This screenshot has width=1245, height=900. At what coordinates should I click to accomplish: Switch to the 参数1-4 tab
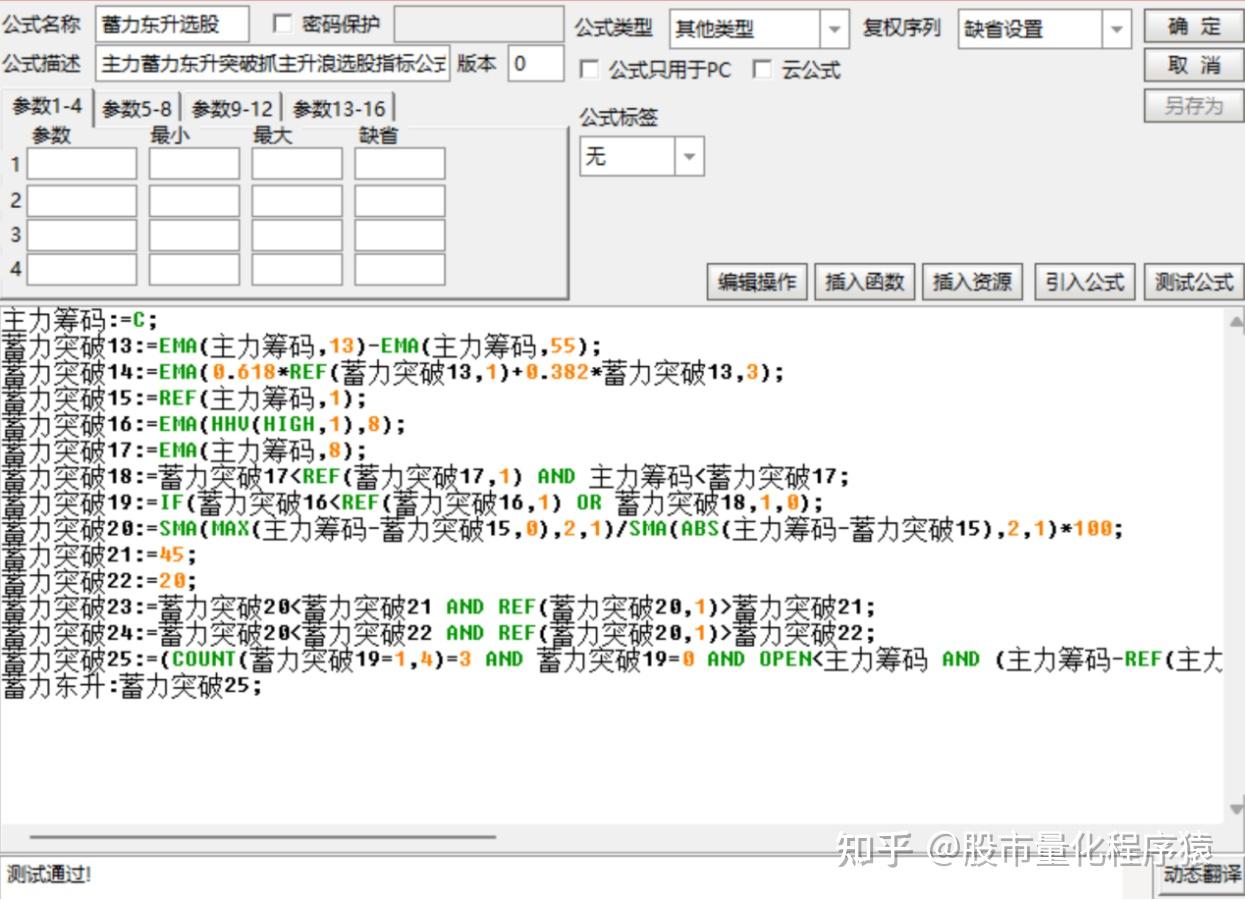(48, 107)
